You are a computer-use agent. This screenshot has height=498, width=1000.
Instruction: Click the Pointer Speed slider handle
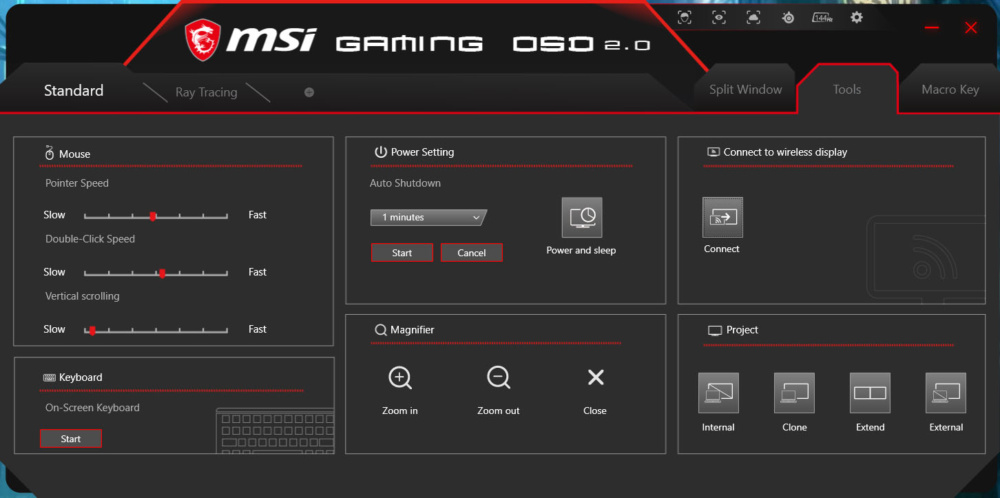152,216
